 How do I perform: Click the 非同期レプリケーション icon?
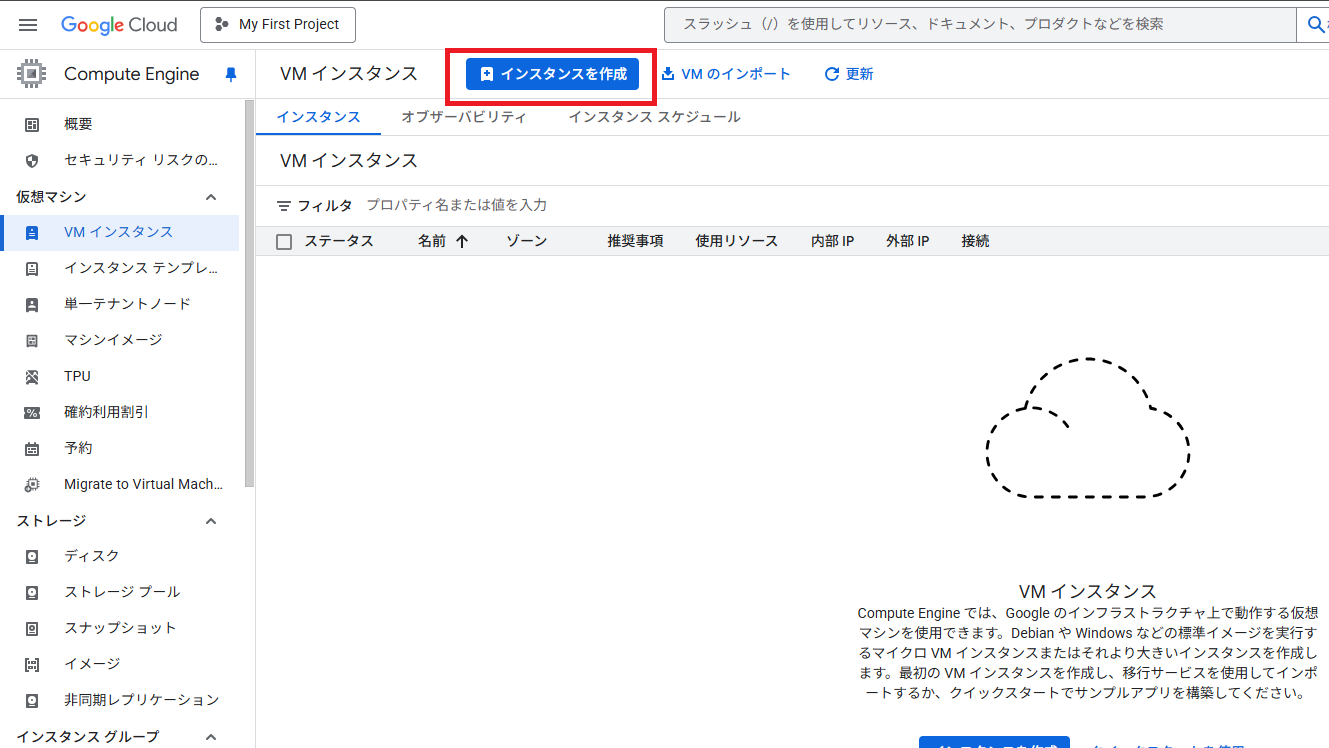click(32, 701)
